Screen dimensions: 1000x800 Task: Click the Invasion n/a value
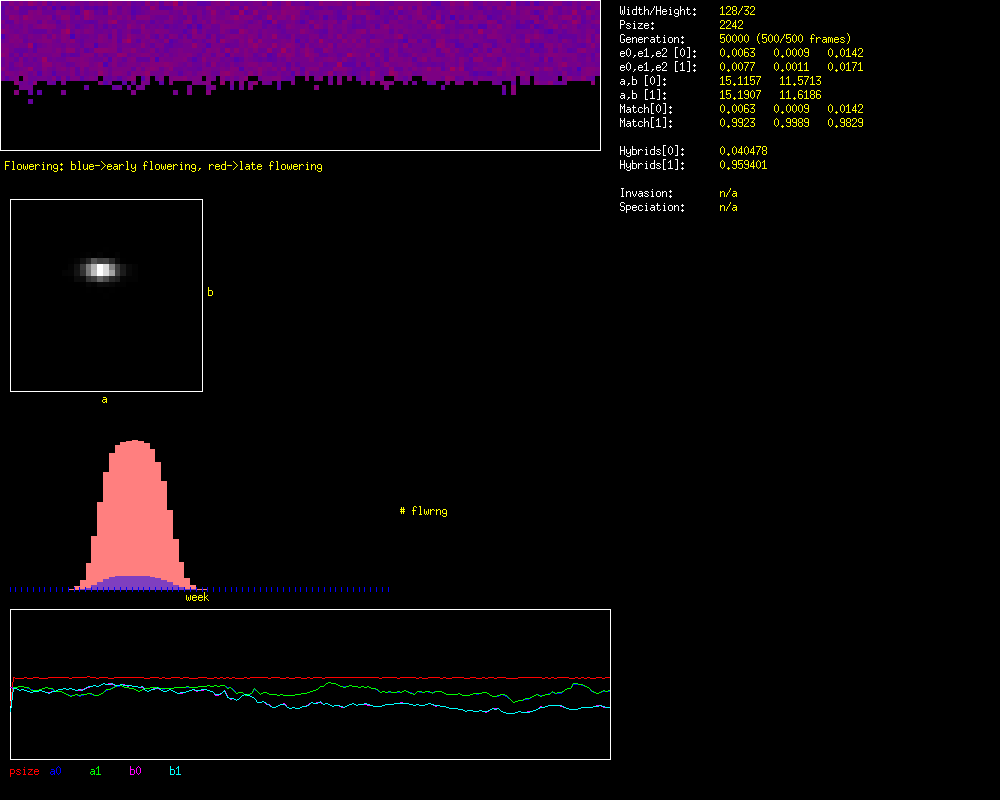728,193
